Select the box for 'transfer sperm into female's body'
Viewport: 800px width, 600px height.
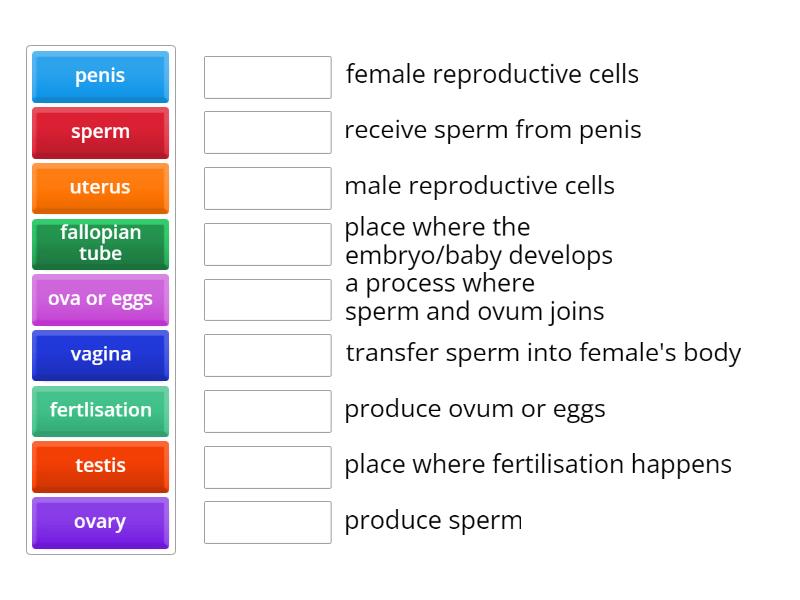click(x=267, y=354)
